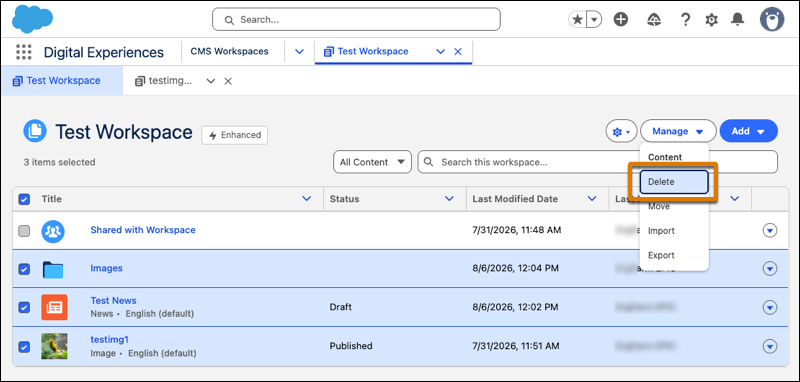Open the testimg1 link
The image size is (800, 382).
pos(109,340)
